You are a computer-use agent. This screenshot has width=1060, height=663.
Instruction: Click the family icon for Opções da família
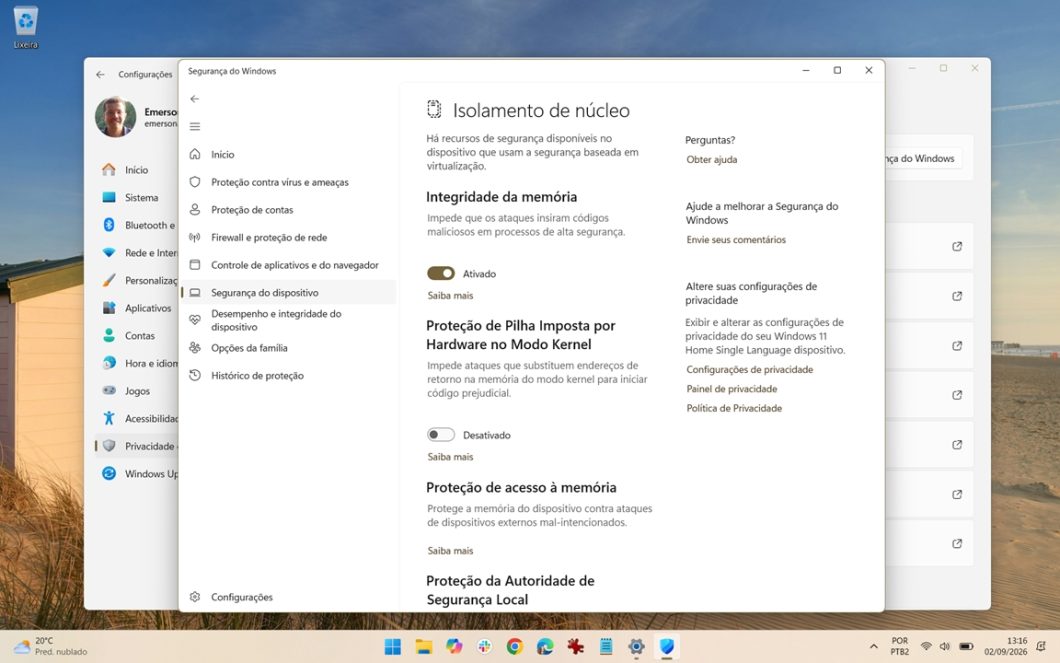195,347
